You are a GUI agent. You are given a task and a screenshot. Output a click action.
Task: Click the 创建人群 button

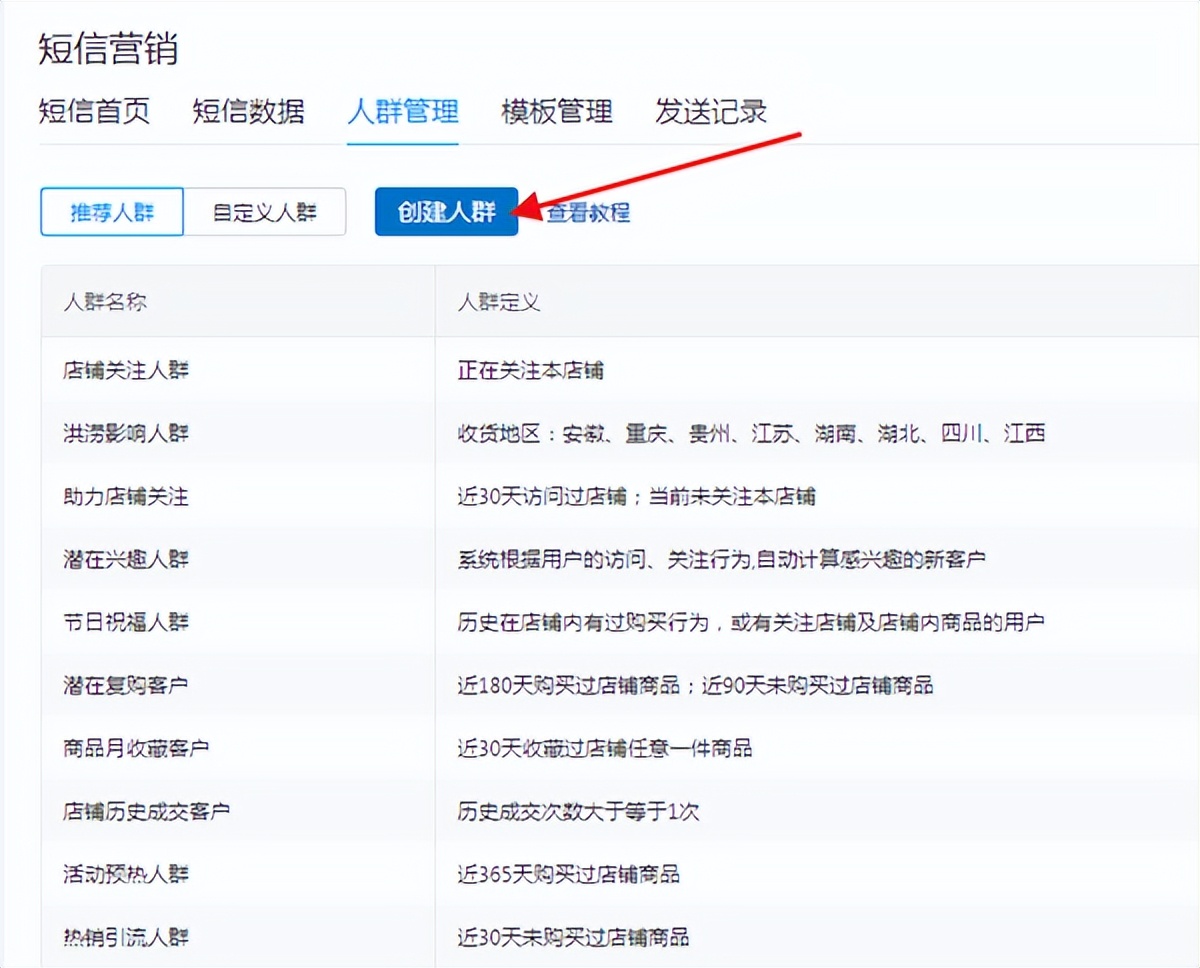(446, 212)
